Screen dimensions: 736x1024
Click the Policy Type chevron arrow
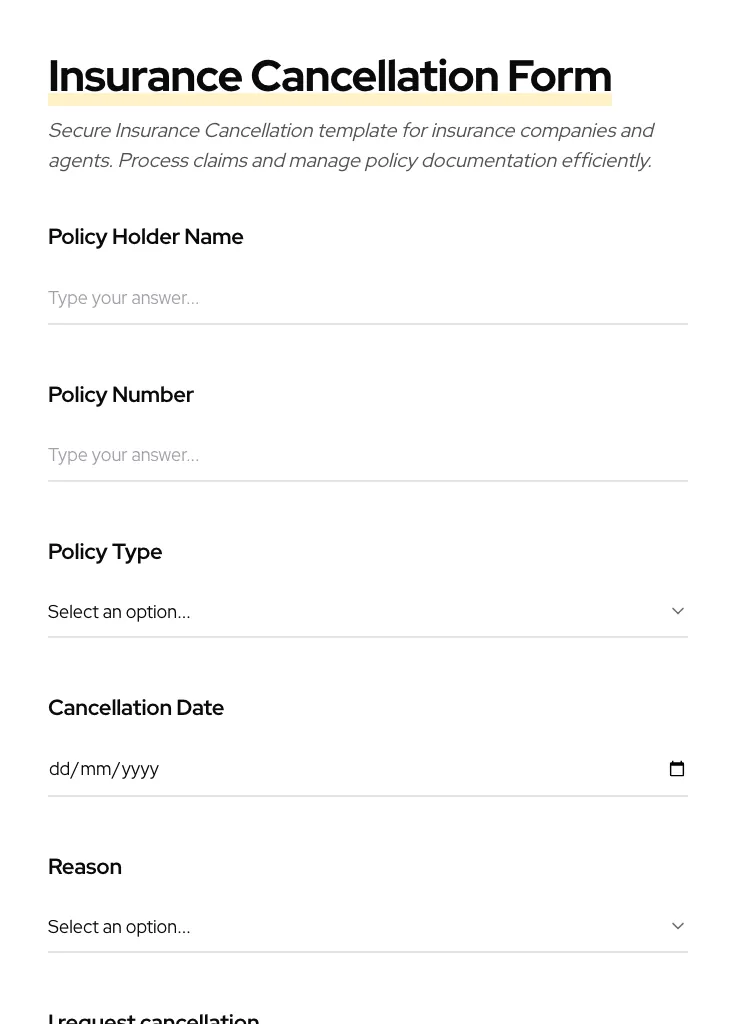[x=678, y=611]
